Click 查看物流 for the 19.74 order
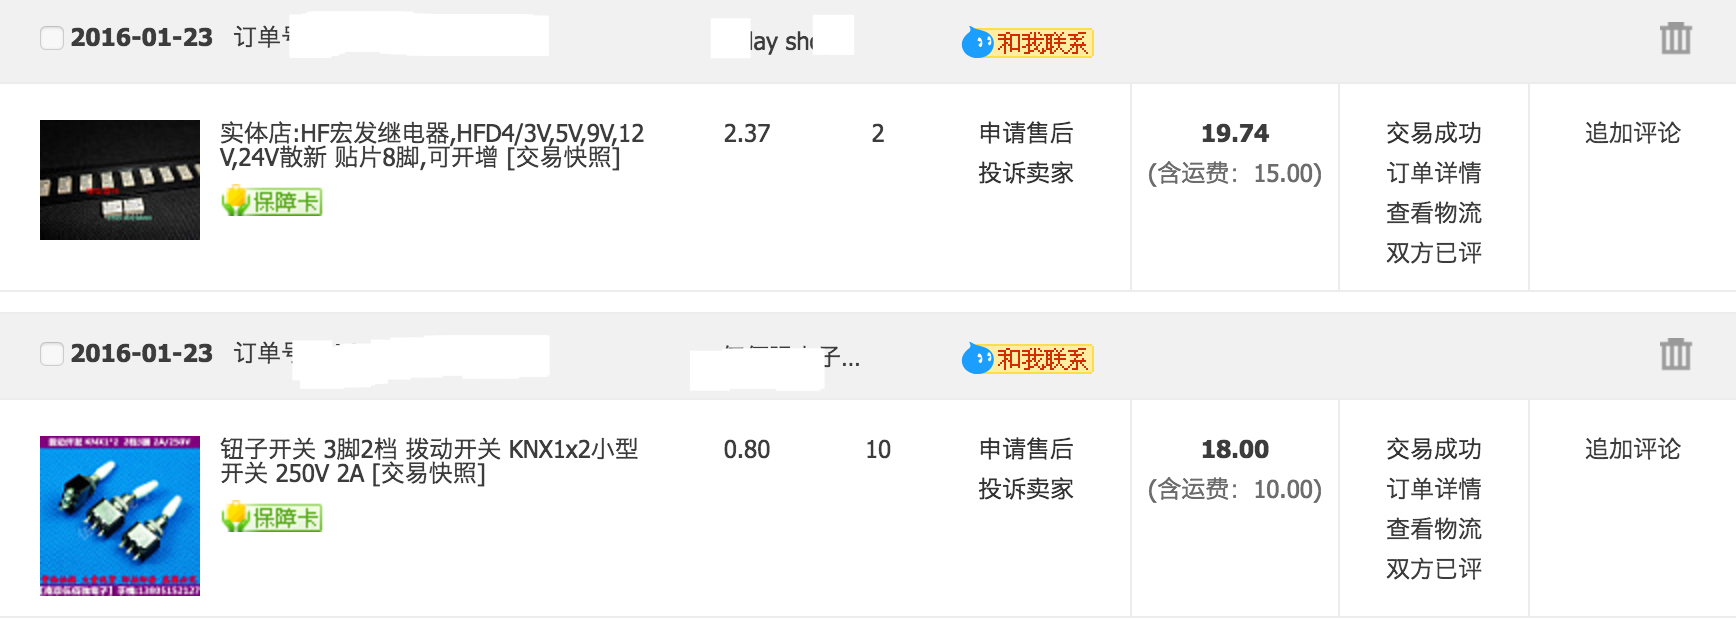The height and width of the screenshot is (620, 1736). tap(1434, 213)
